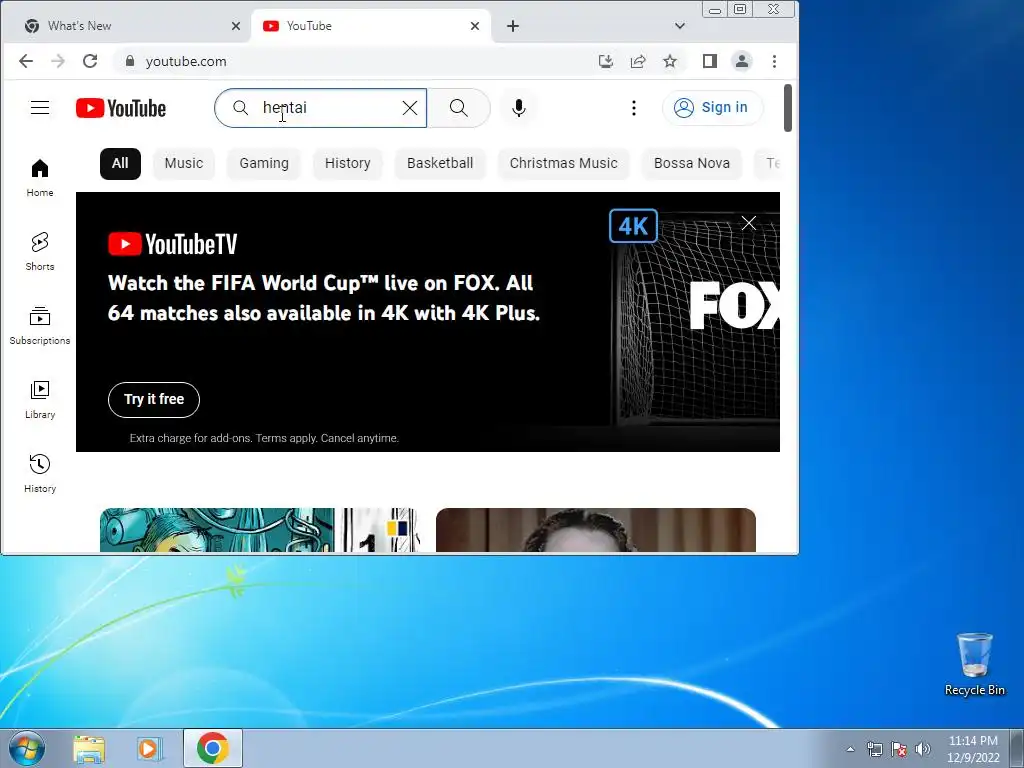Click the YouTube logo
1024x768 pixels.
click(x=121, y=108)
